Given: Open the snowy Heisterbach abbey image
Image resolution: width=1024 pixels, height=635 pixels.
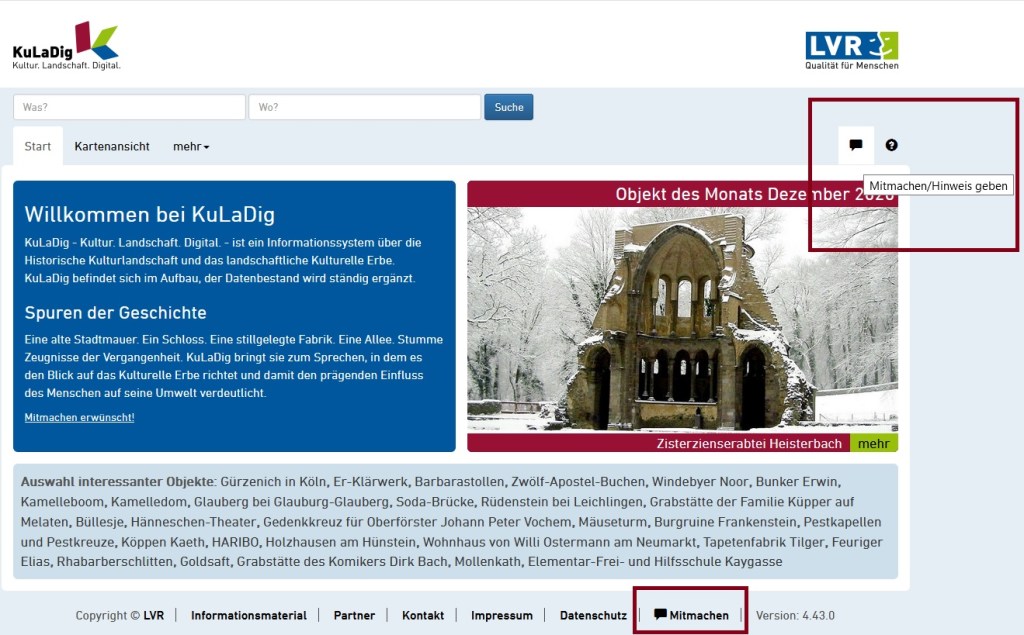Looking at the screenshot, I should pos(682,318).
